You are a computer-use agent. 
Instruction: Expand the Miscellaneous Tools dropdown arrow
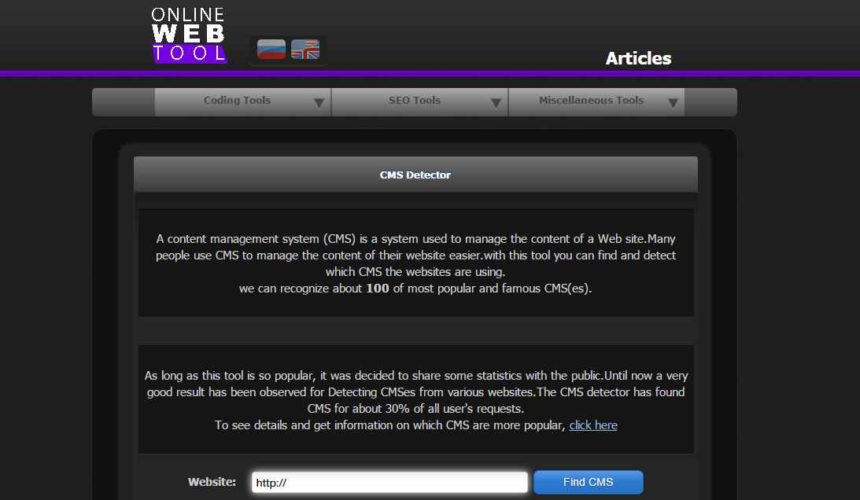(673, 103)
